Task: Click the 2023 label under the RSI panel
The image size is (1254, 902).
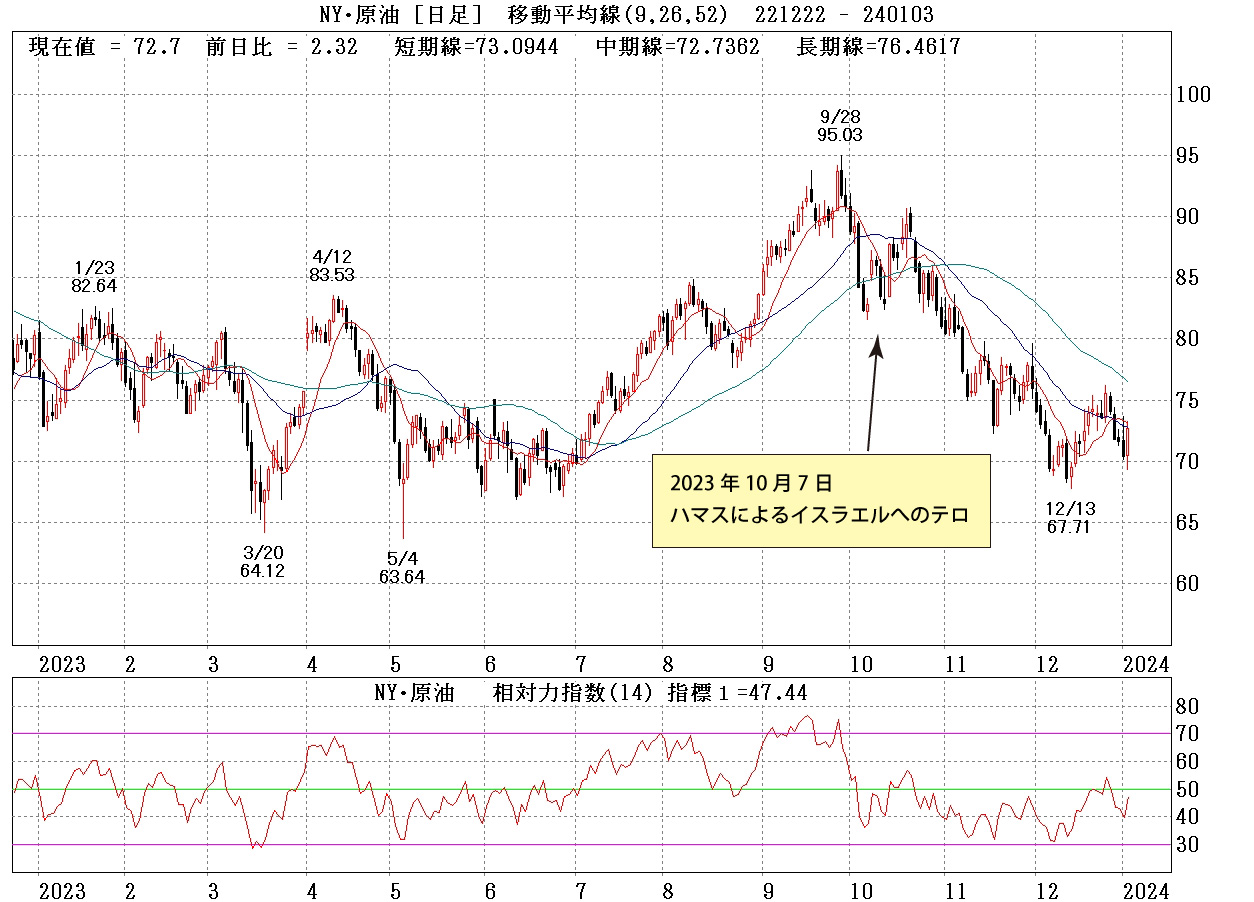Action: (x=62, y=890)
